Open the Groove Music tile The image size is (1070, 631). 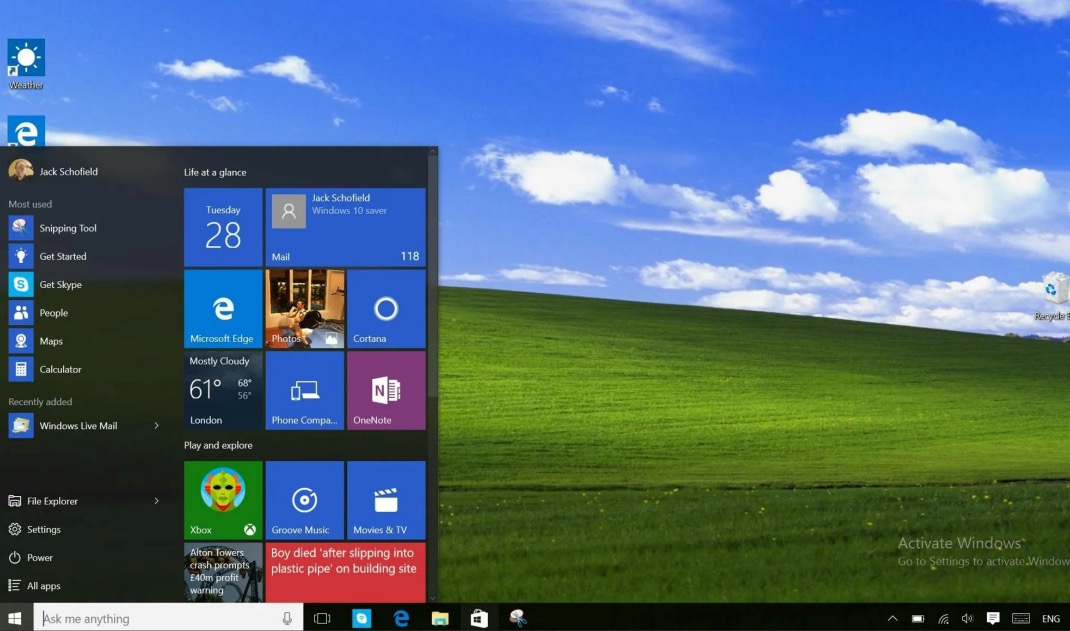305,500
